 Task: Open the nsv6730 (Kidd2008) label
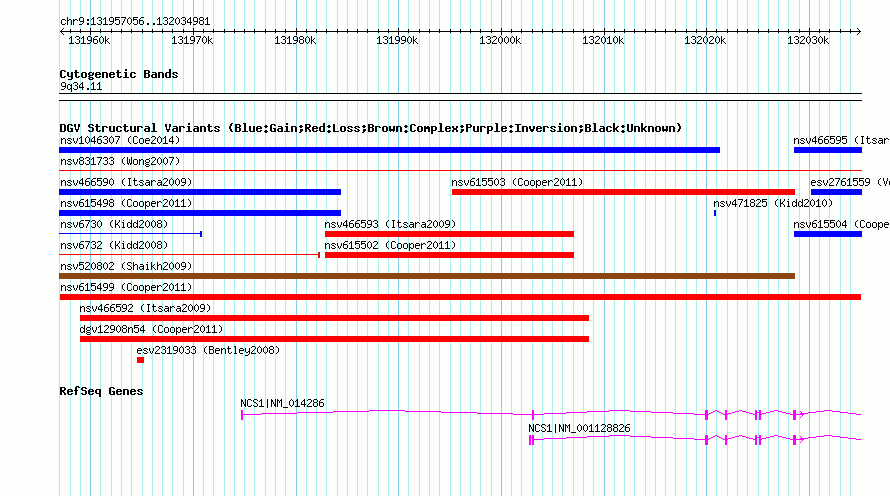coord(114,224)
